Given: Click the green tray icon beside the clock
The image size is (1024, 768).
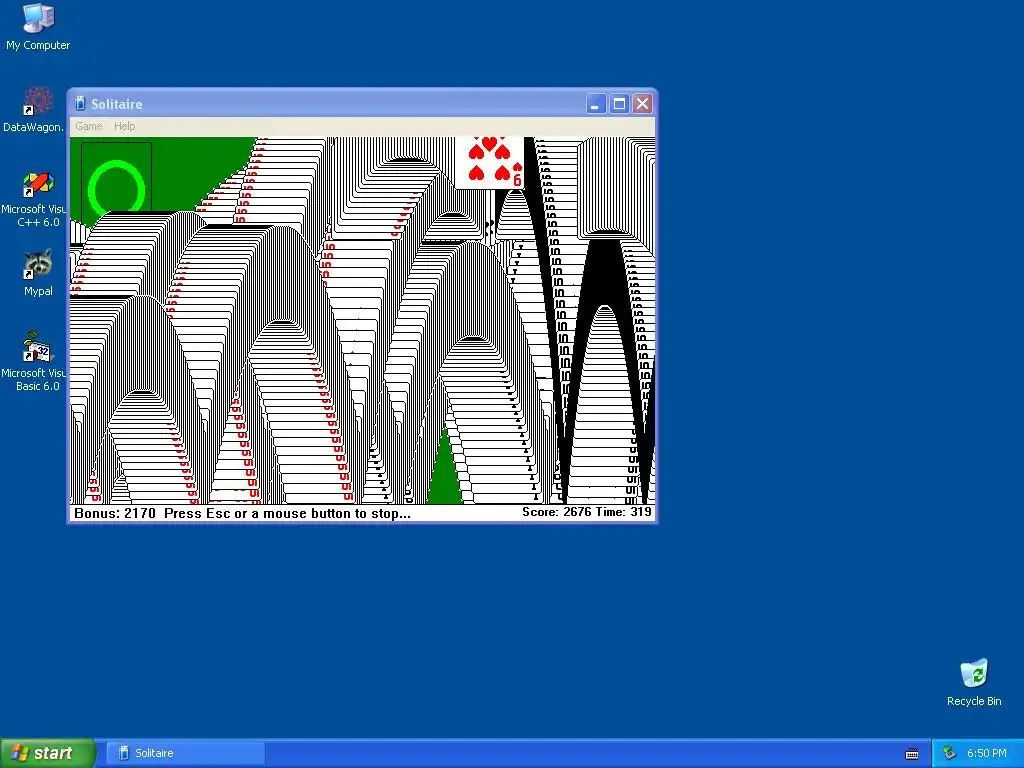Looking at the screenshot, I should tap(949, 753).
